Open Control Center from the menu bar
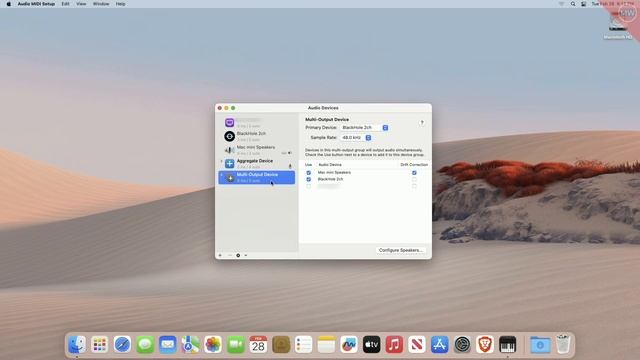 click(584, 4)
